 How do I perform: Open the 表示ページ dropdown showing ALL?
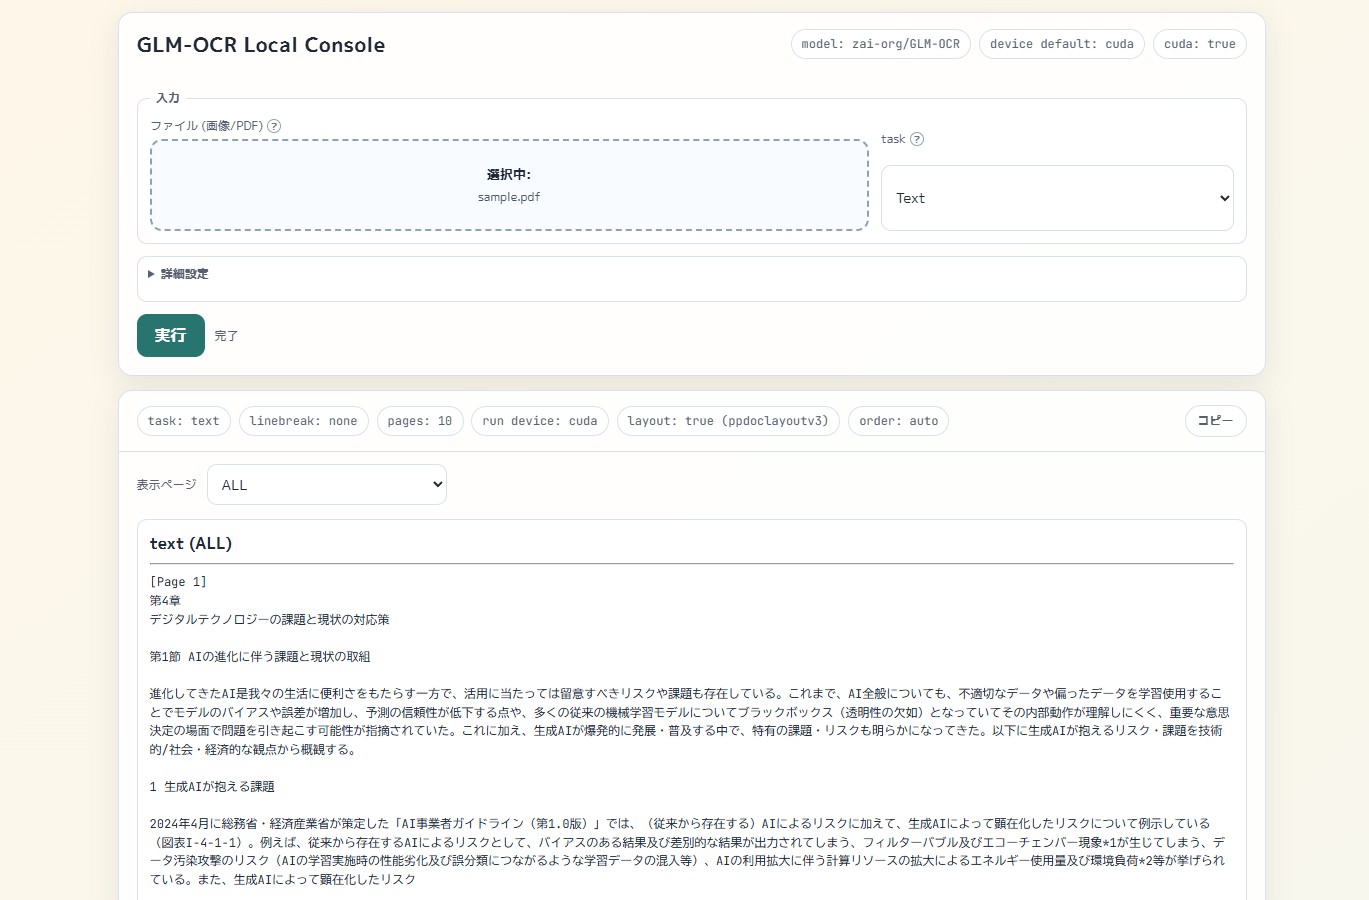(326, 484)
